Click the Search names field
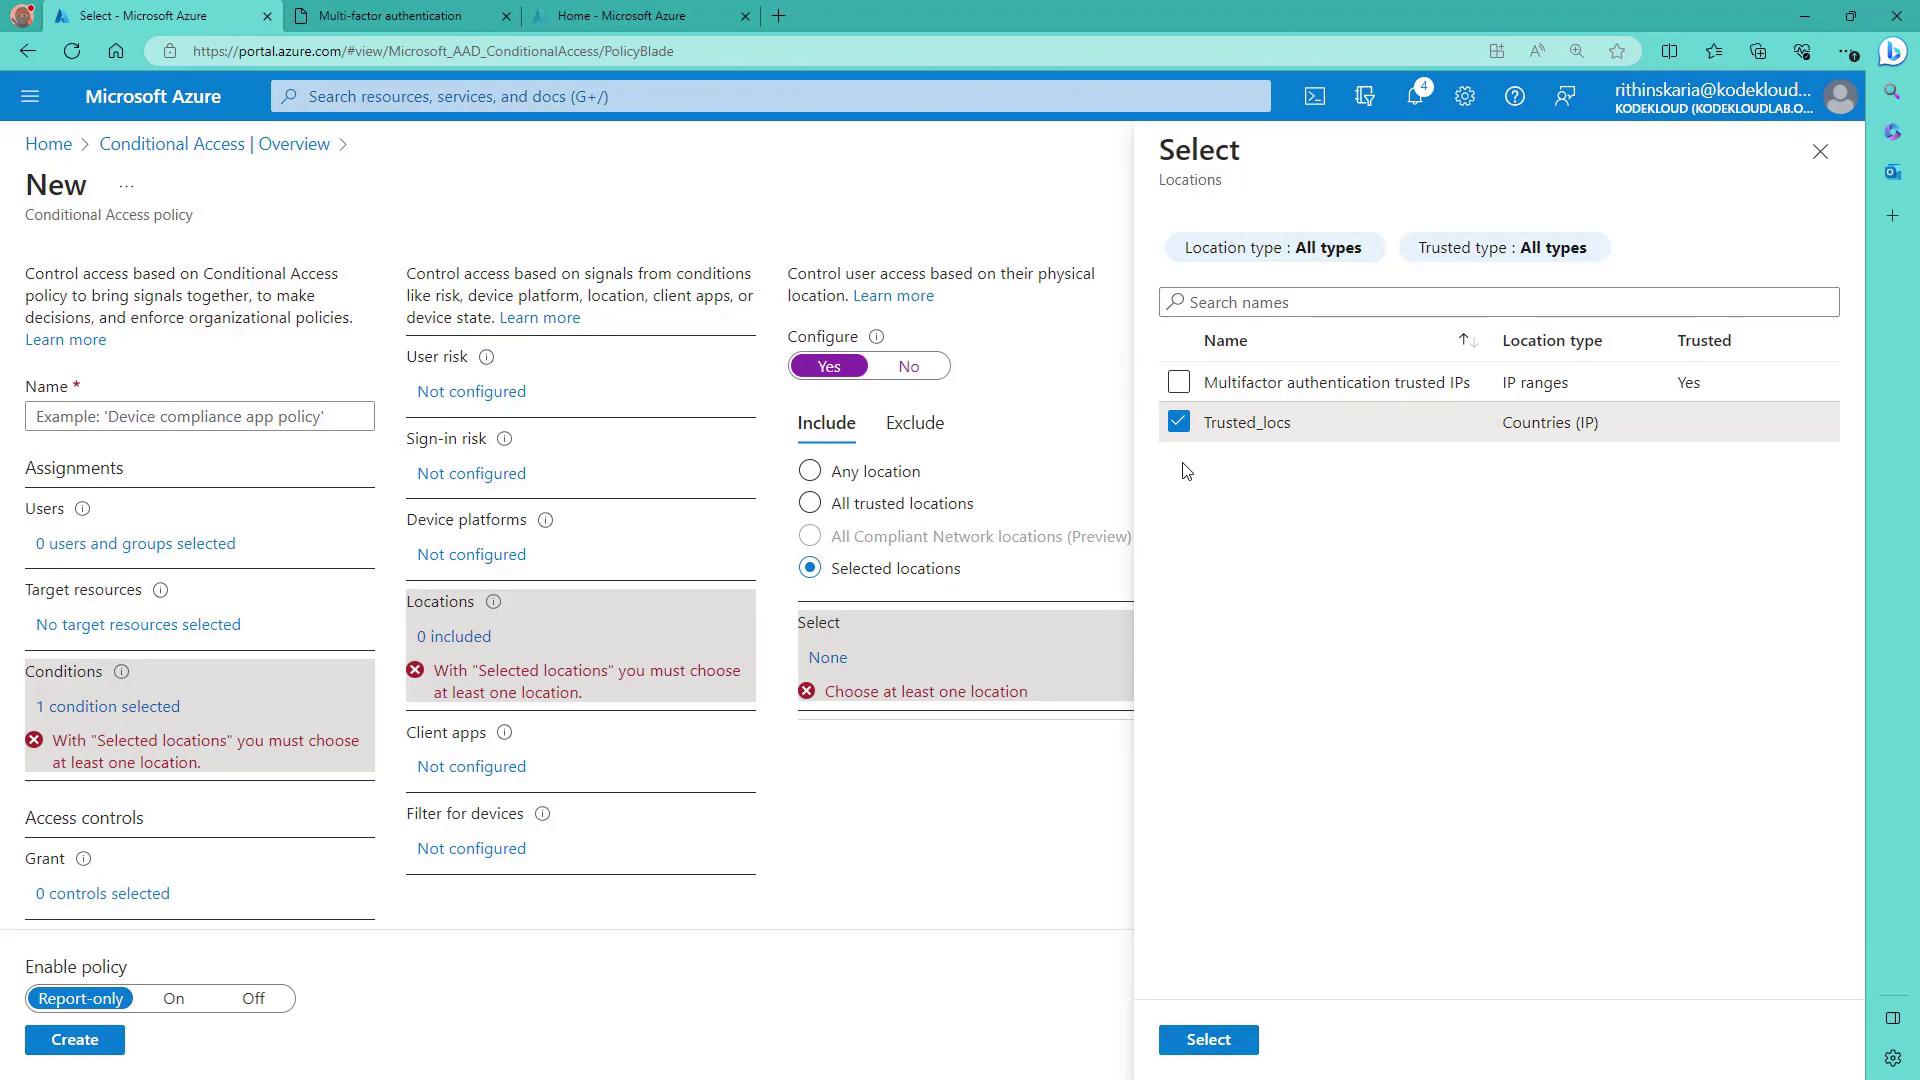The width and height of the screenshot is (1920, 1080). pos(1500,302)
